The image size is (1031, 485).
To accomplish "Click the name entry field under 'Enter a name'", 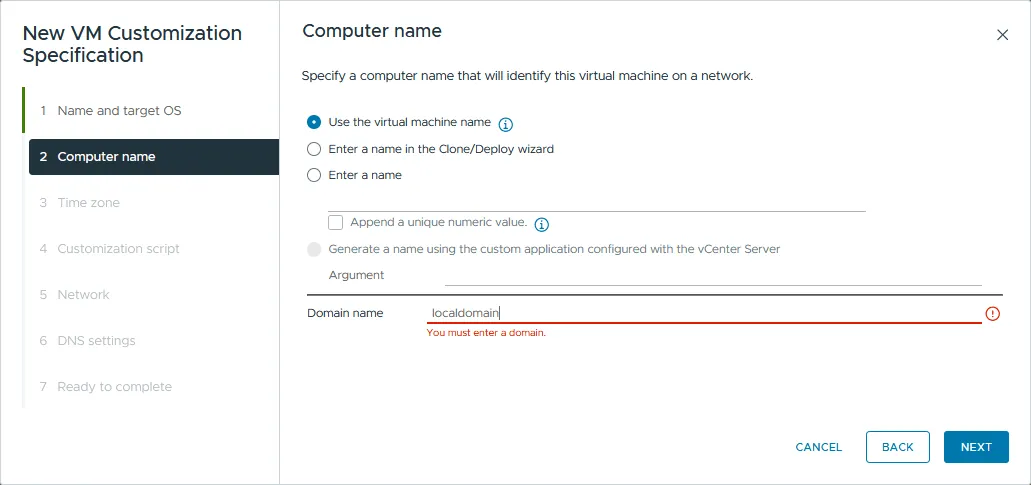I will [x=596, y=201].
